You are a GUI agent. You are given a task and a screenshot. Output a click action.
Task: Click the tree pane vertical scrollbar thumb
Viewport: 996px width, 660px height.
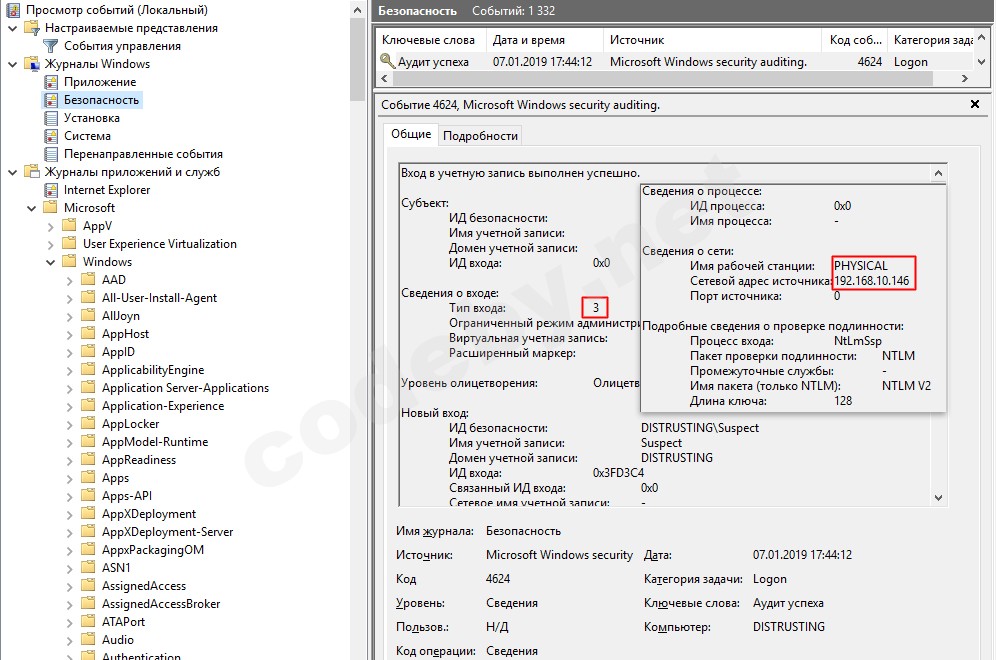(x=358, y=59)
